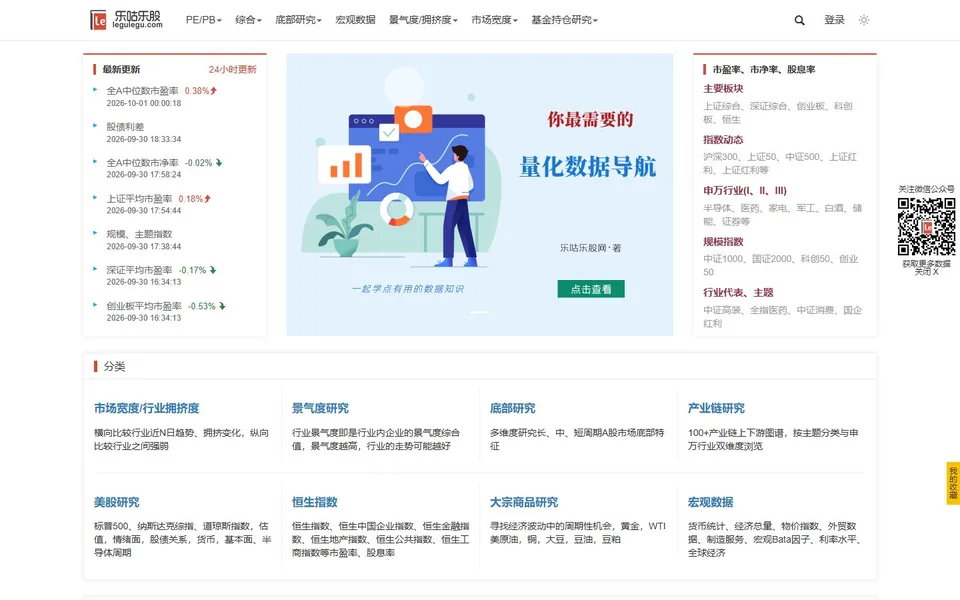
Task: Open the 宏观数据 category card
Action: (x=710, y=502)
